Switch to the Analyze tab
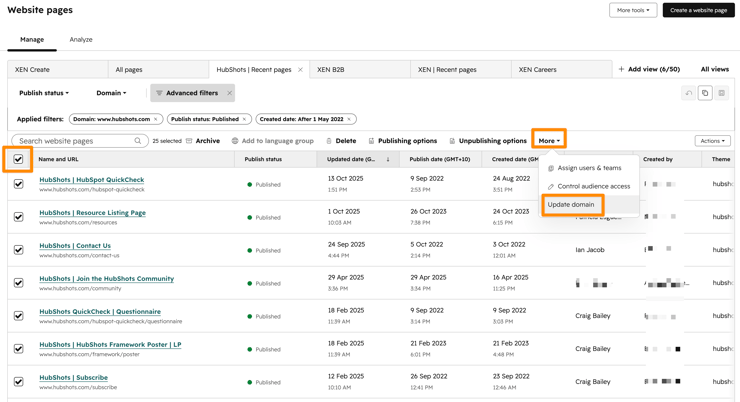This screenshot has height=402, width=740. click(x=81, y=40)
